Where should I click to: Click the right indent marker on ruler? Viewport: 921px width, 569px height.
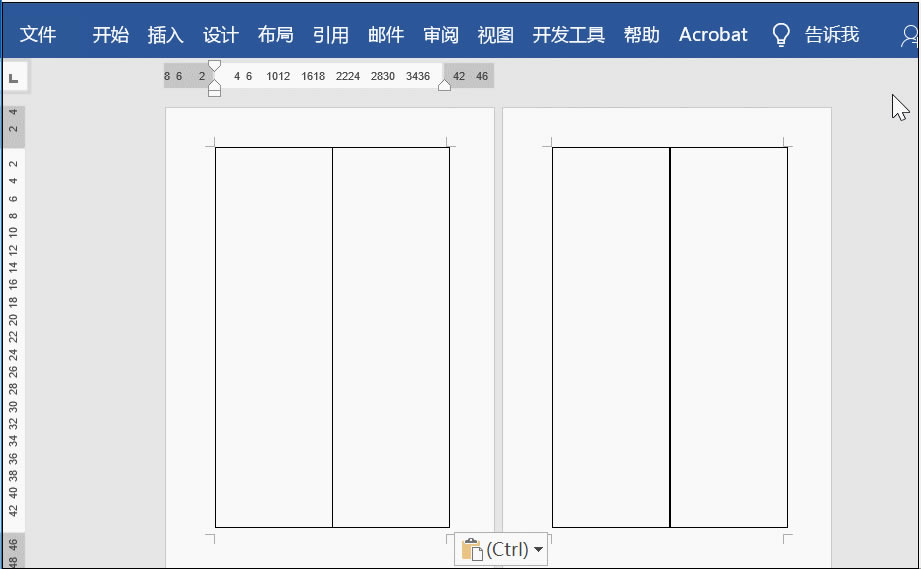(x=445, y=85)
